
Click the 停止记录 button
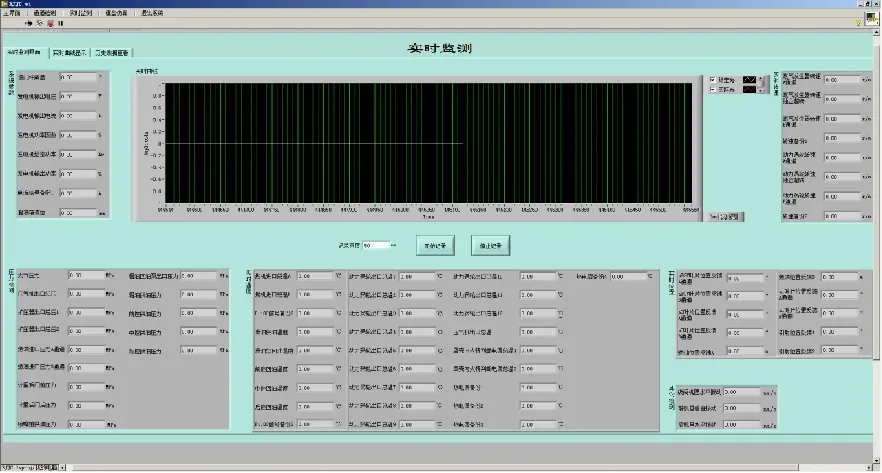[493, 244]
